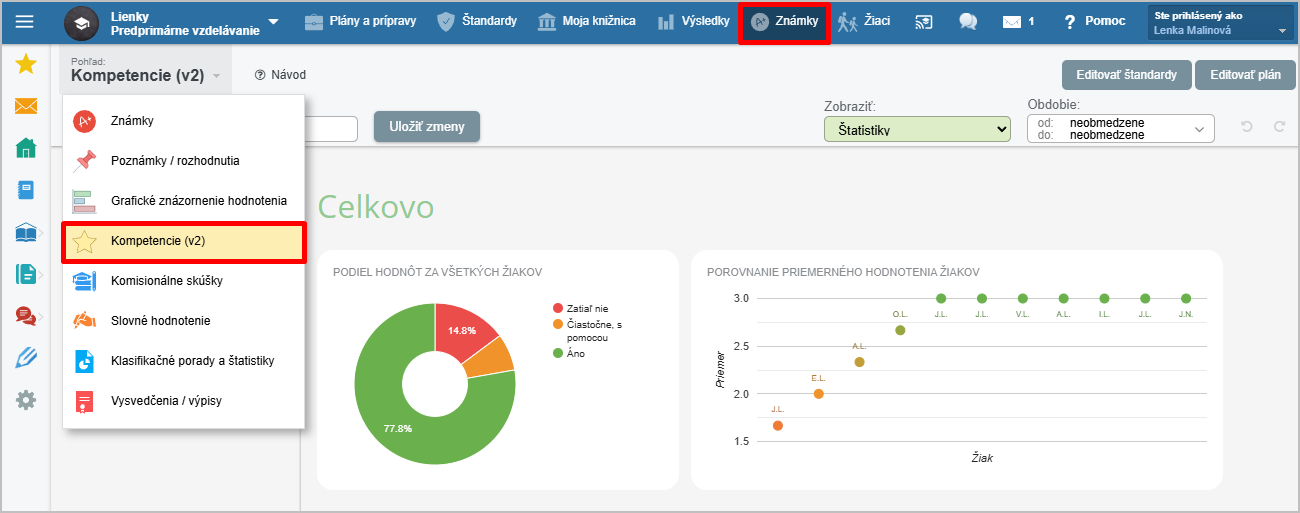Click the screen cast icon in top bar

[924, 21]
